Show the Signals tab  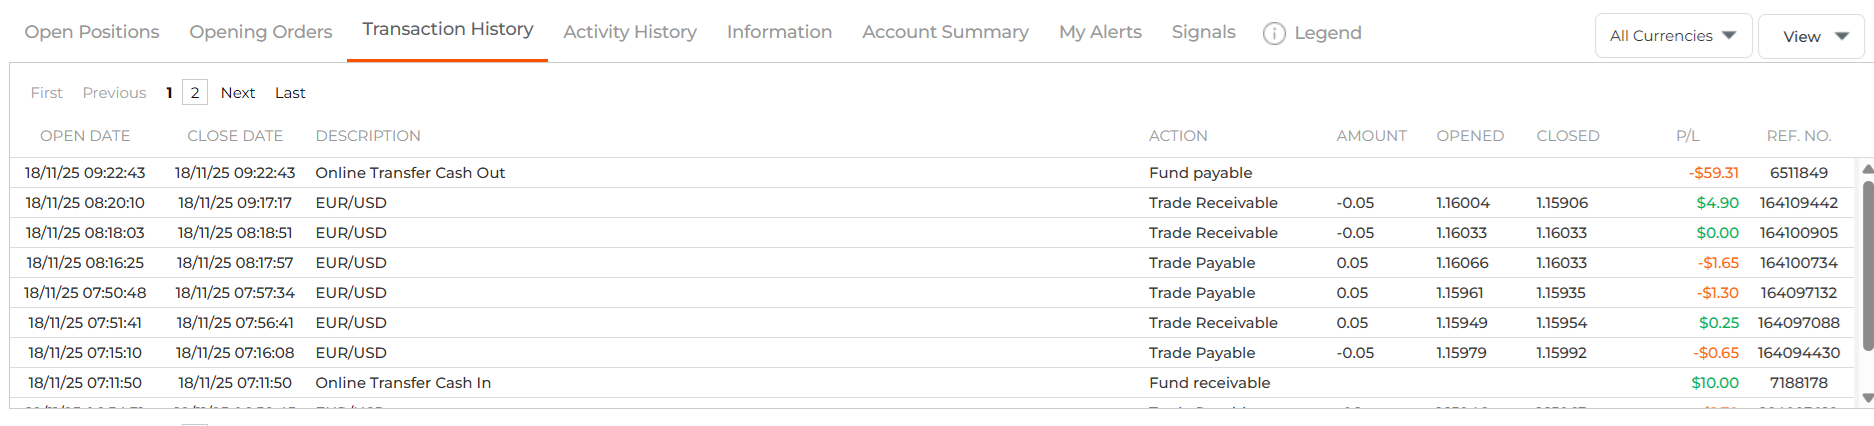[x=1203, y=32]
